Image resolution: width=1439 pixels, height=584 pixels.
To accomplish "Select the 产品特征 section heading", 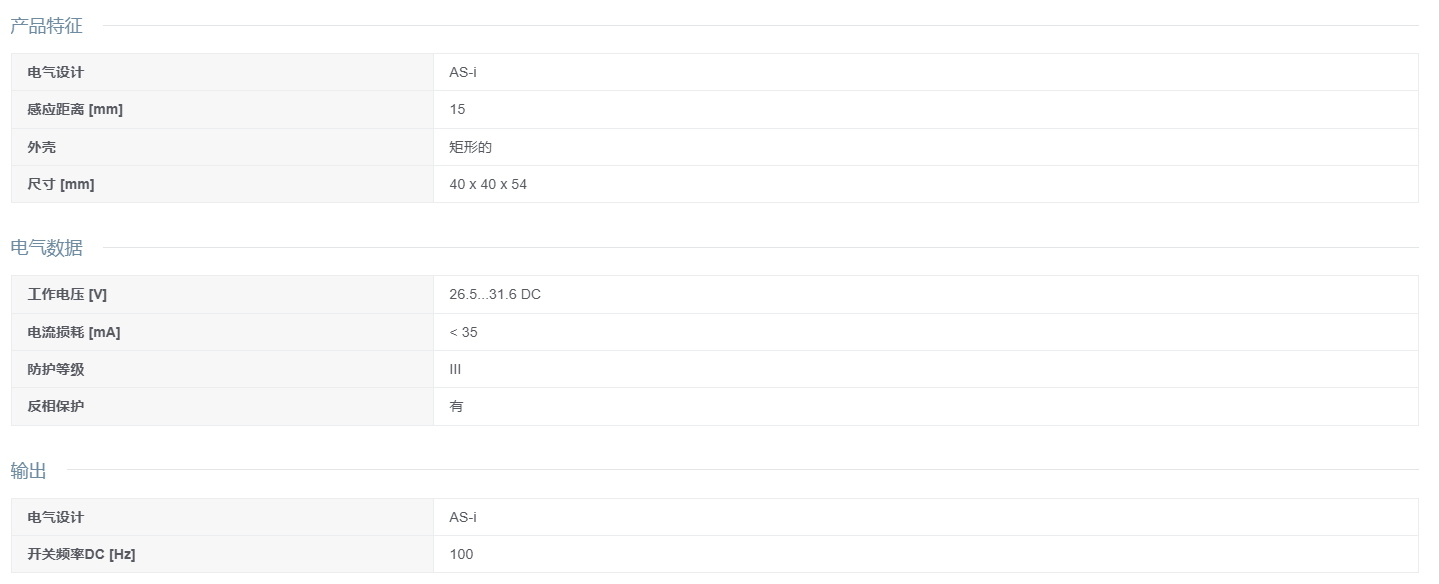I will [x=46, y=26].
